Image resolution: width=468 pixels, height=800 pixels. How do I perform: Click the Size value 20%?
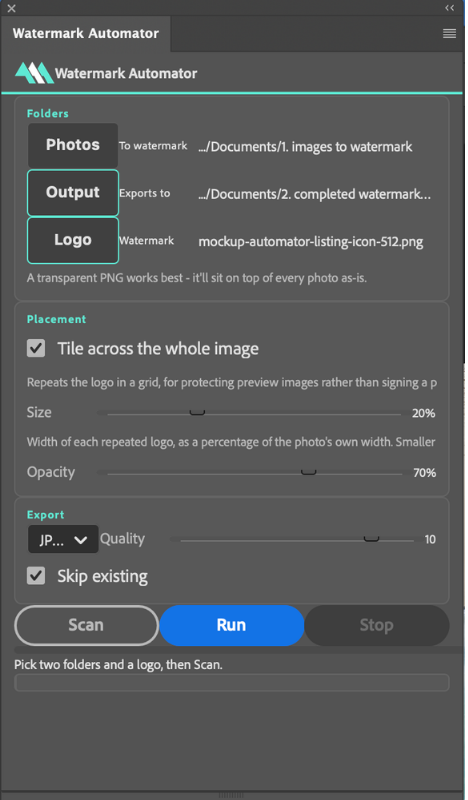coord(424,413)
